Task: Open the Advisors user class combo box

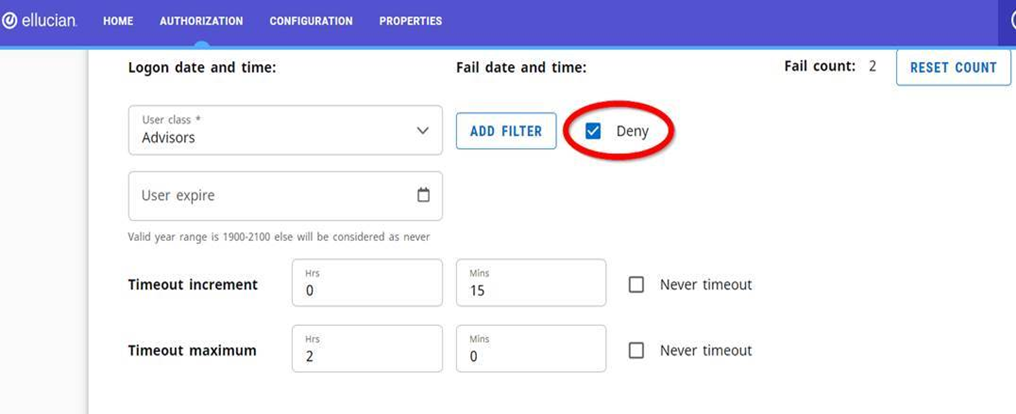Action: tap(286, 130)
